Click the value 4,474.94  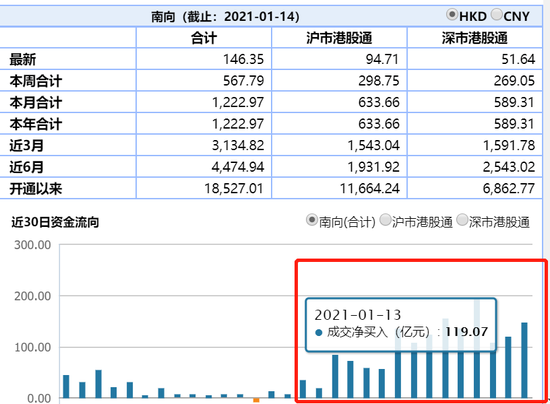238,167
